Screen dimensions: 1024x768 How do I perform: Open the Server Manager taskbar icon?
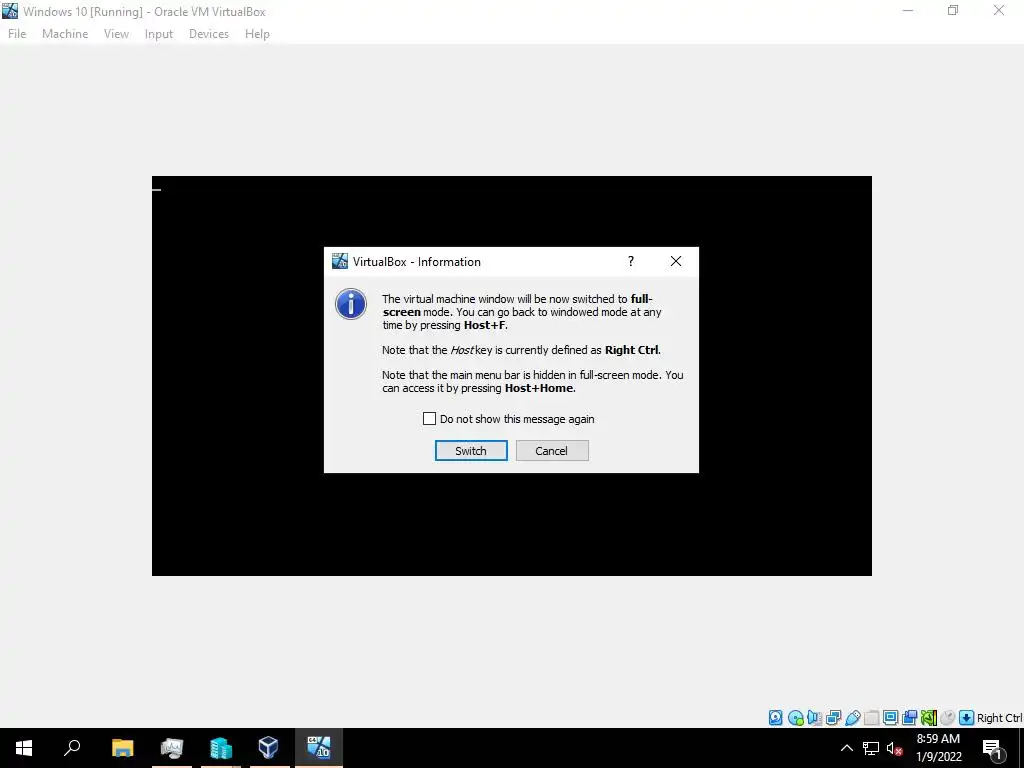click(x=221, y=748)
